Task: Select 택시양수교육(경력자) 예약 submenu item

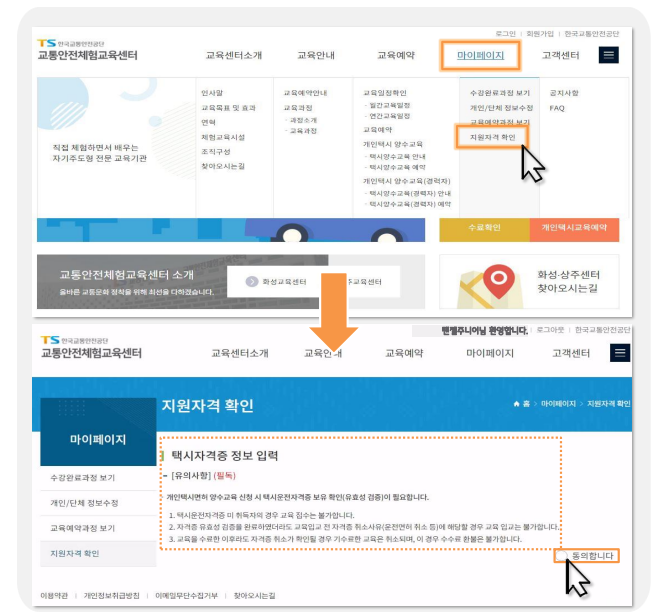Action: tap(409, 204)
